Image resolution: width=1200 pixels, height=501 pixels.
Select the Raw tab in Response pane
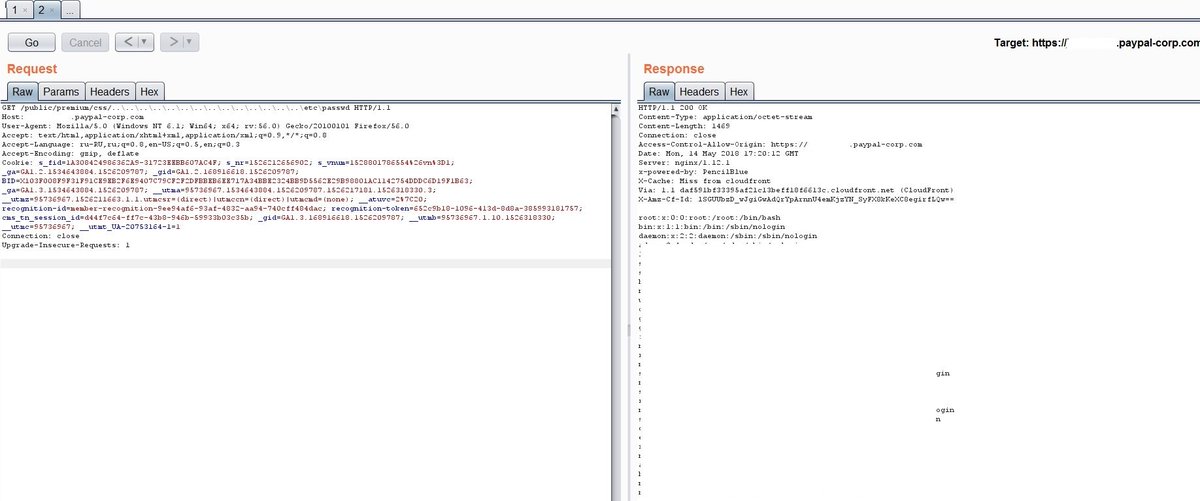click(658, 91)
